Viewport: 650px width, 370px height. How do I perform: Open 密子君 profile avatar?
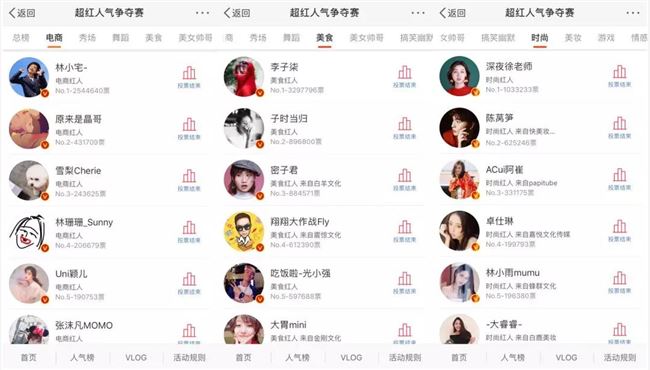click(x=244, y=180)
